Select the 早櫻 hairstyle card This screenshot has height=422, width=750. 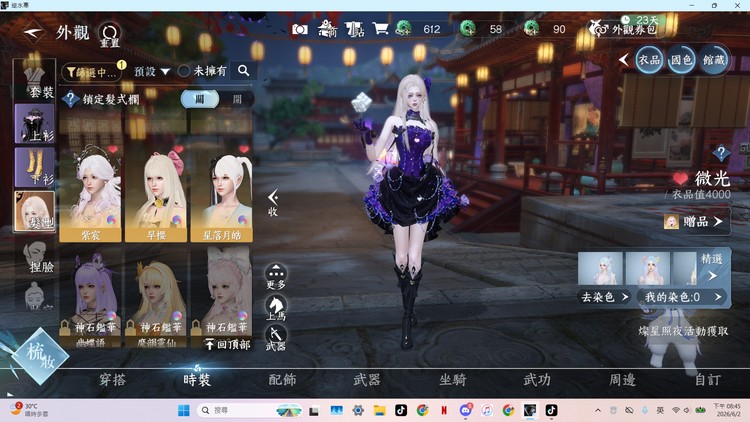(156, 193)
